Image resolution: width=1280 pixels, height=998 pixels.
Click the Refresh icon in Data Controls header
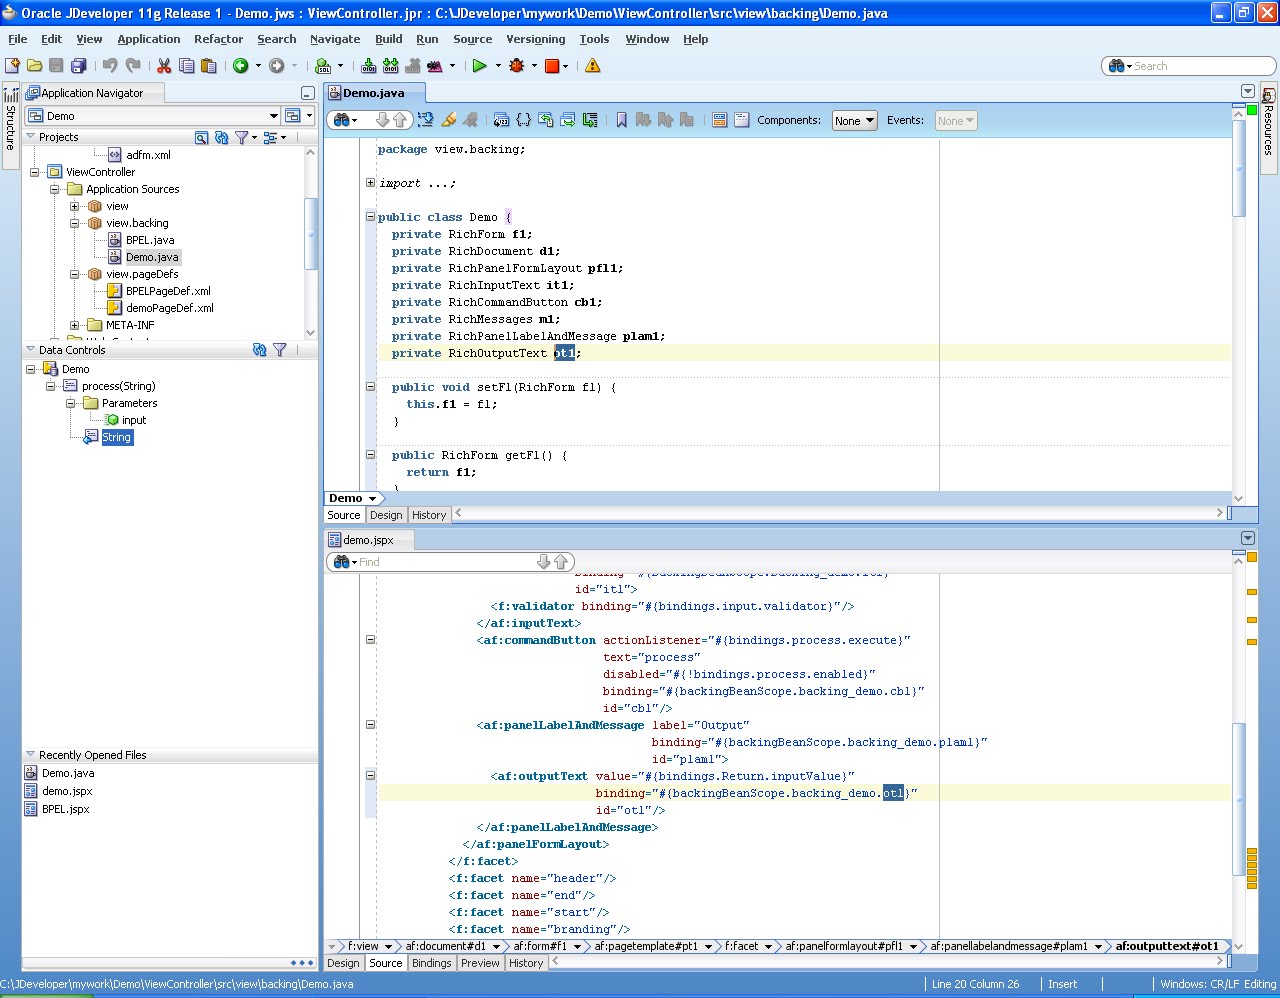pos(260,350)
